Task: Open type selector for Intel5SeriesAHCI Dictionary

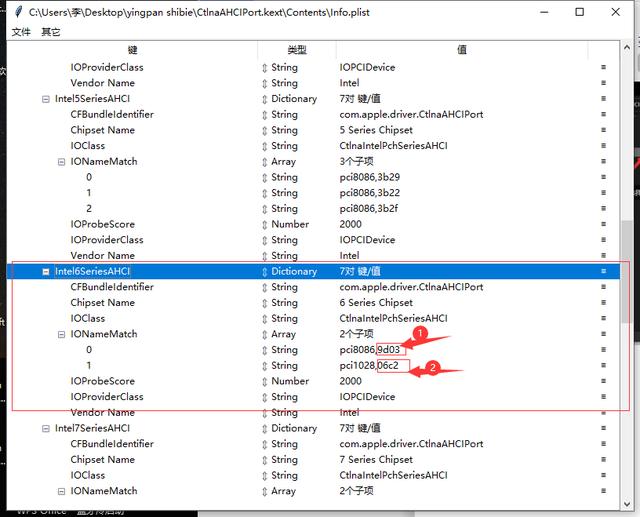Action: (264, 99)
